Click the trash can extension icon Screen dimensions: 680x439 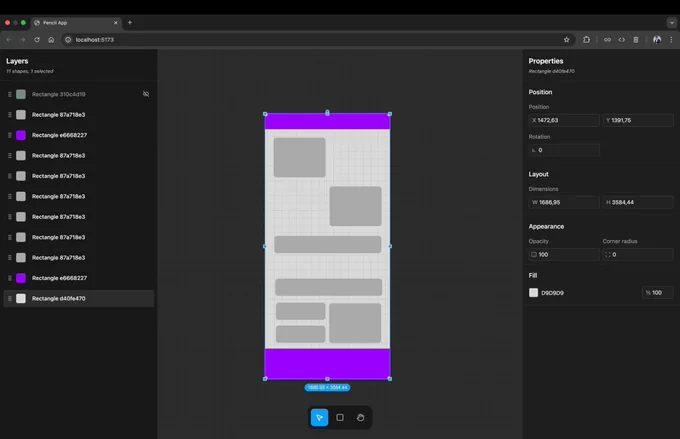tap(636, 39)
